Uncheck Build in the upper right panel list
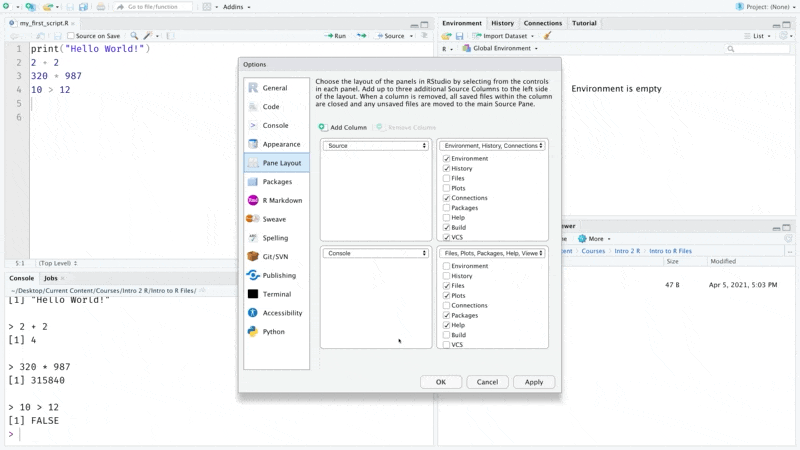The width and height of the screenshot is (800, 450). point(446,228)
